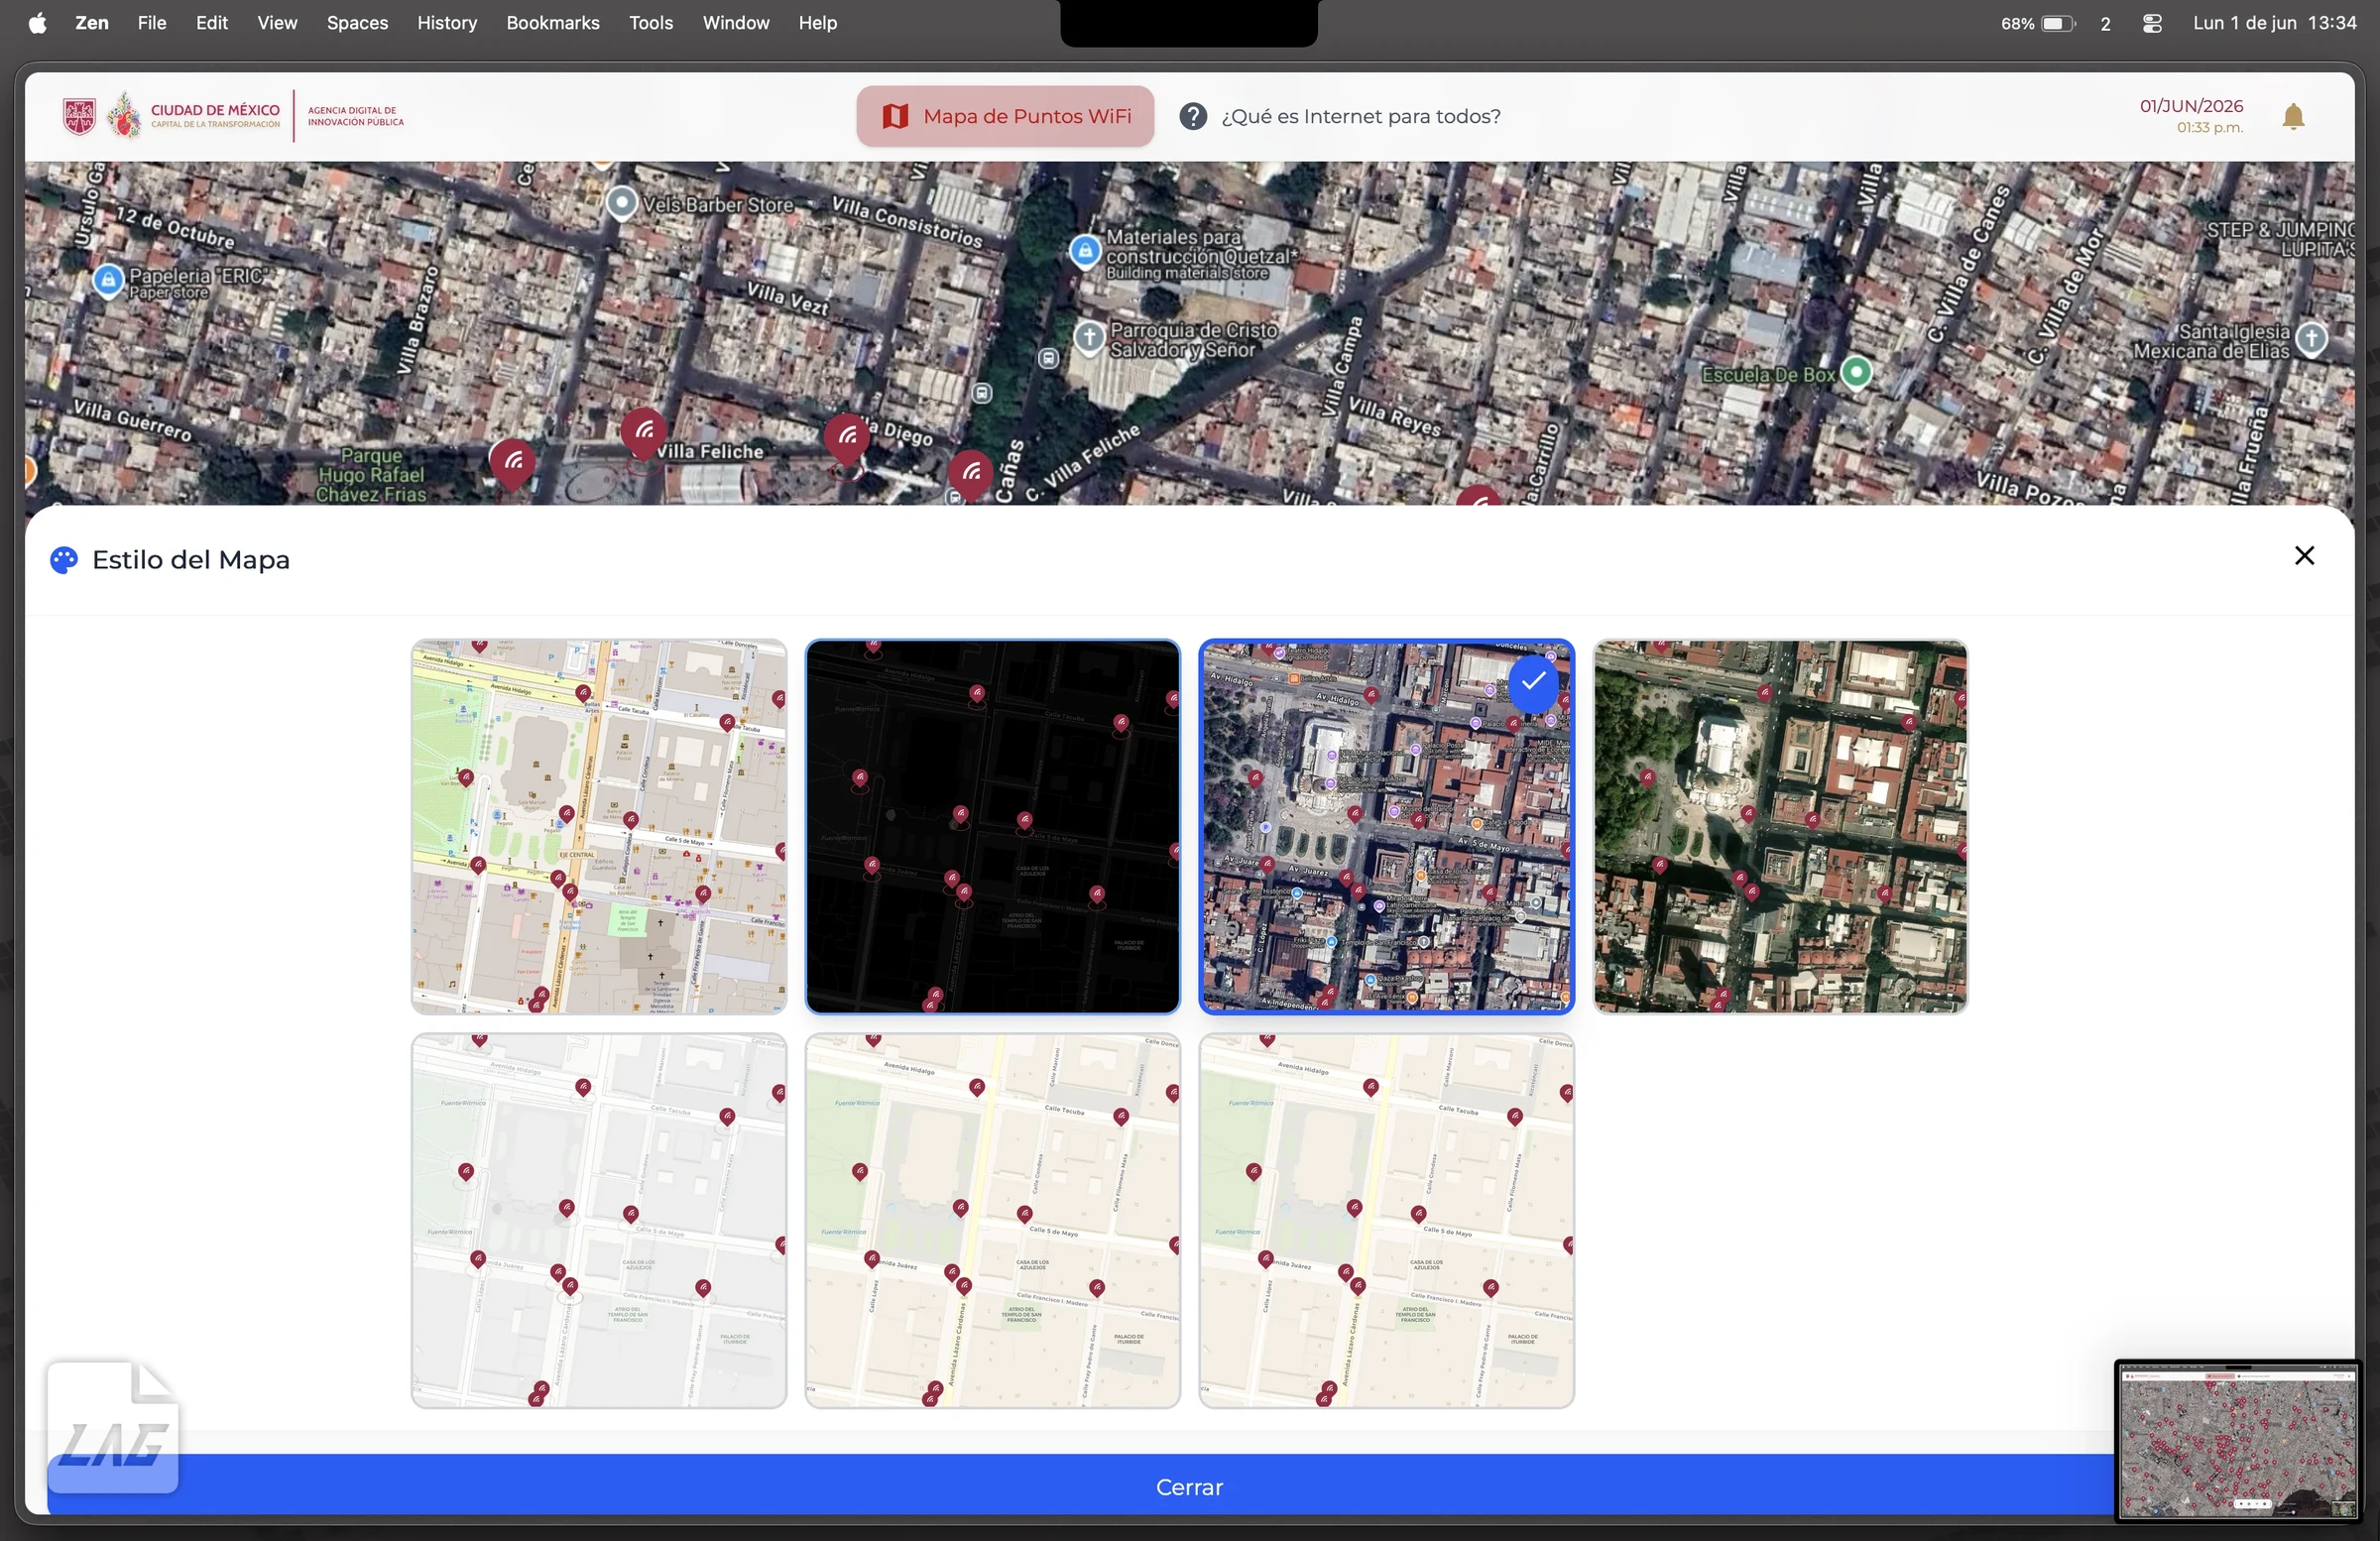Screen dimensions: 2380x1541
Task: Click the Papeleria ERIC map pin
Action: (108, 281)
